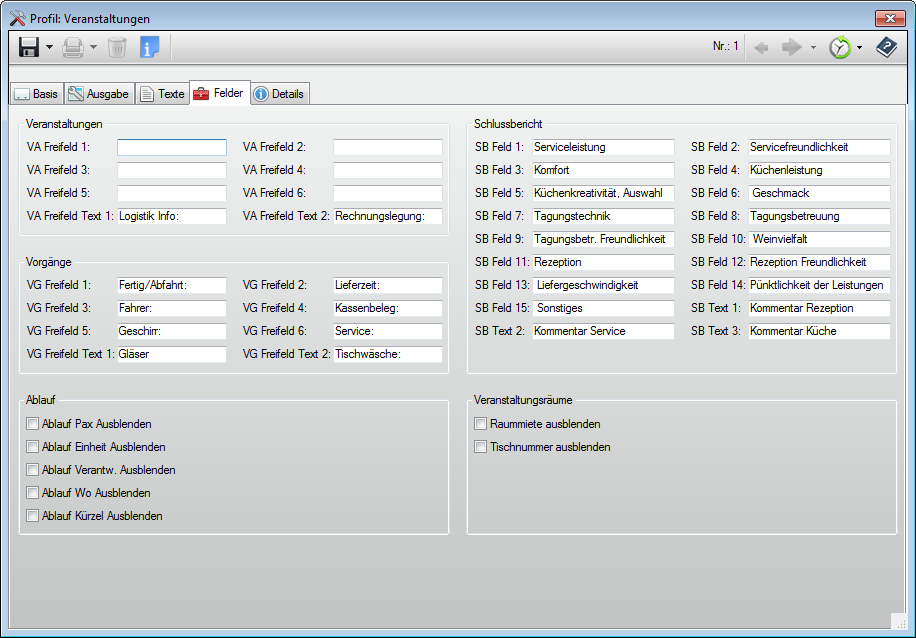Click the blue Info icon
Image resolution: width=916 pixels, height=638 pixels.
click(x=149, y=47)
